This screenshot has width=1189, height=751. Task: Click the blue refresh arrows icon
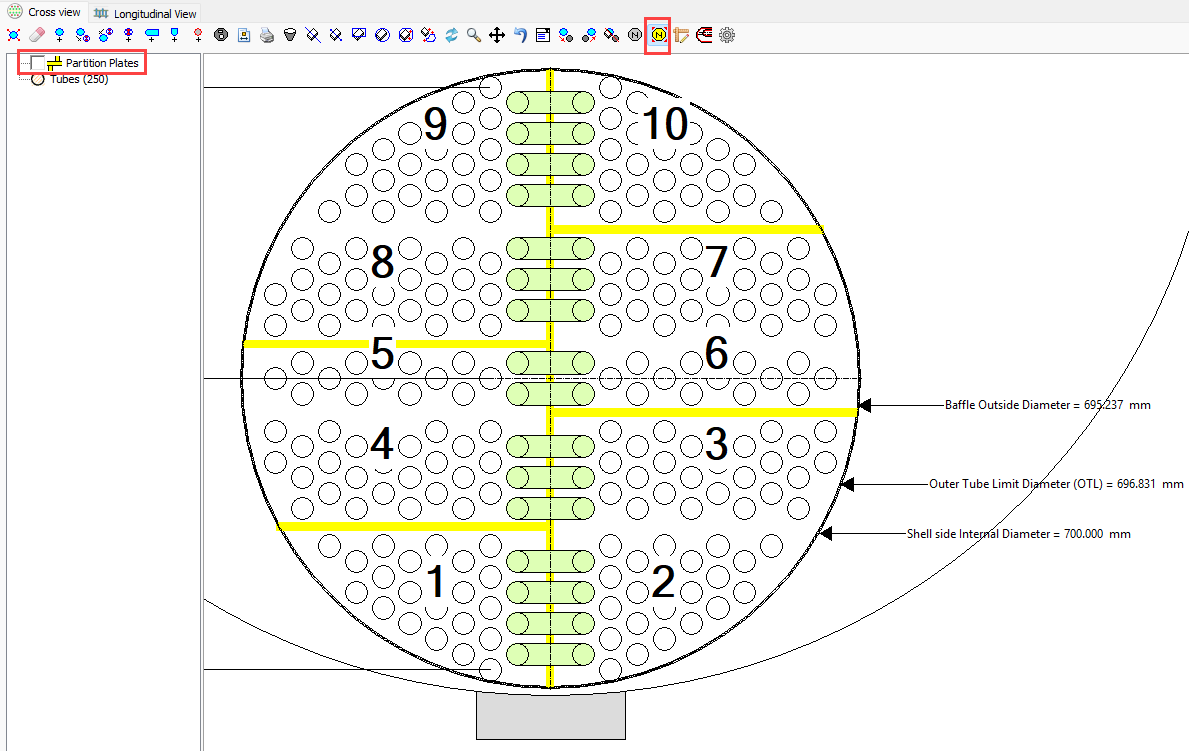(x=451, y=35)
